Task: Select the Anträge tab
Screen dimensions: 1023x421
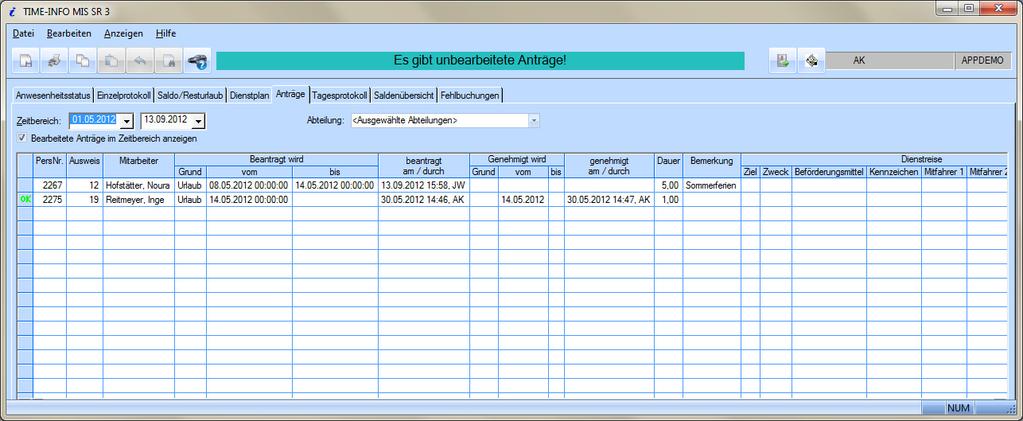Action: click(290, 94)
